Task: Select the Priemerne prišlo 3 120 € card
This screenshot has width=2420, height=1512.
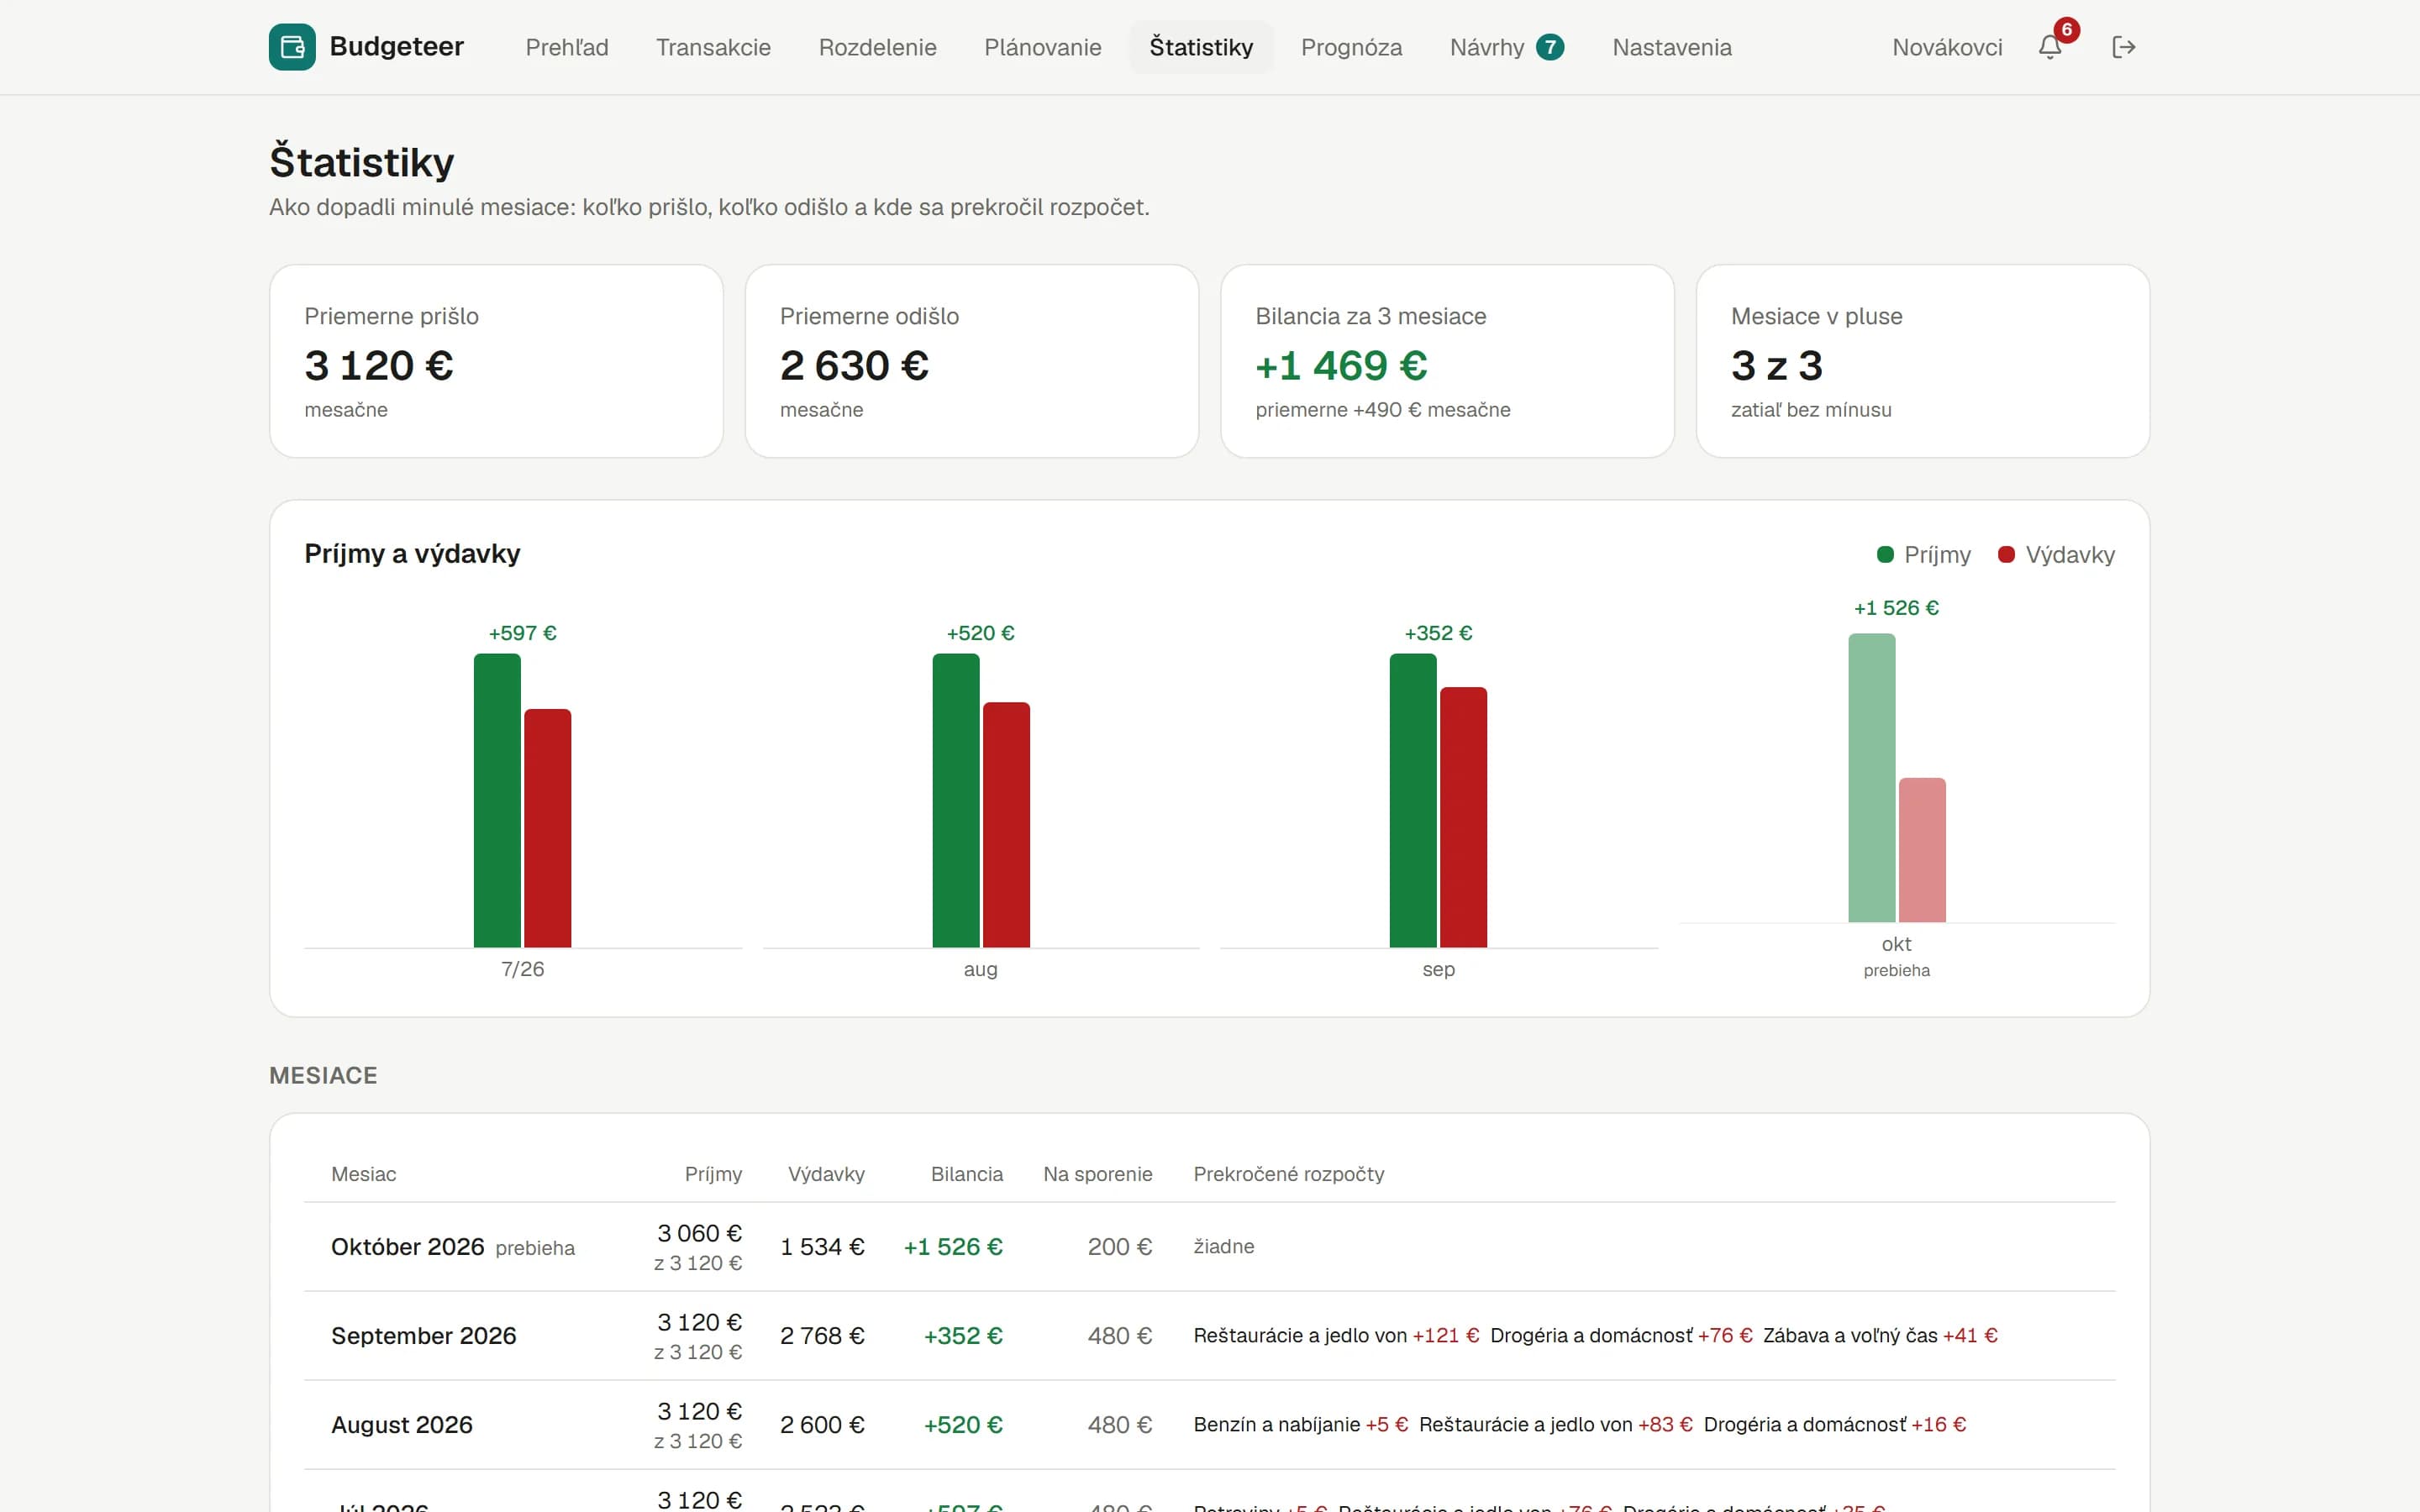Action: point(496,361)
